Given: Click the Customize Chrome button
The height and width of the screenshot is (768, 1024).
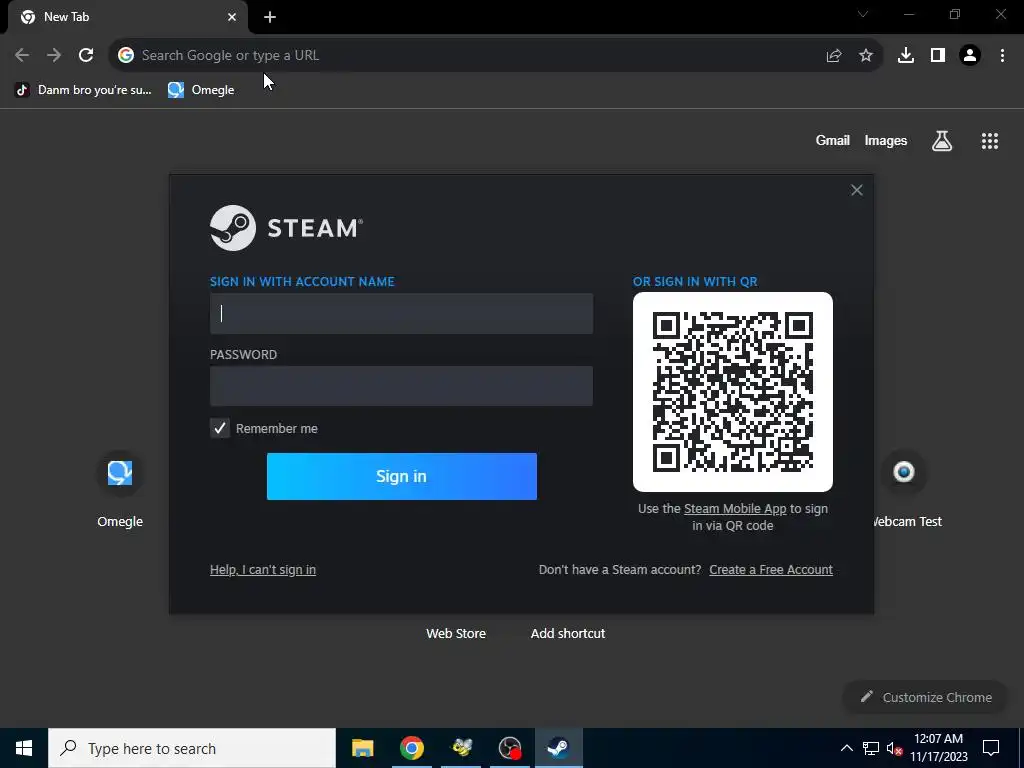Looking at the screenshot, I should (x=926, y=697).
